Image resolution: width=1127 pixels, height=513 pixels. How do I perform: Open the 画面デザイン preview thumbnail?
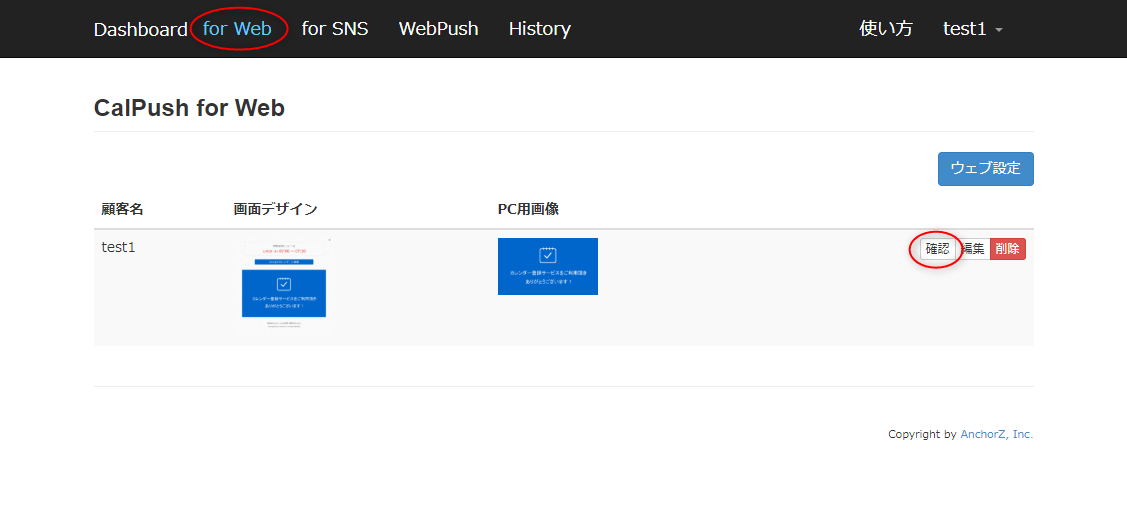(x=284, y=287)
